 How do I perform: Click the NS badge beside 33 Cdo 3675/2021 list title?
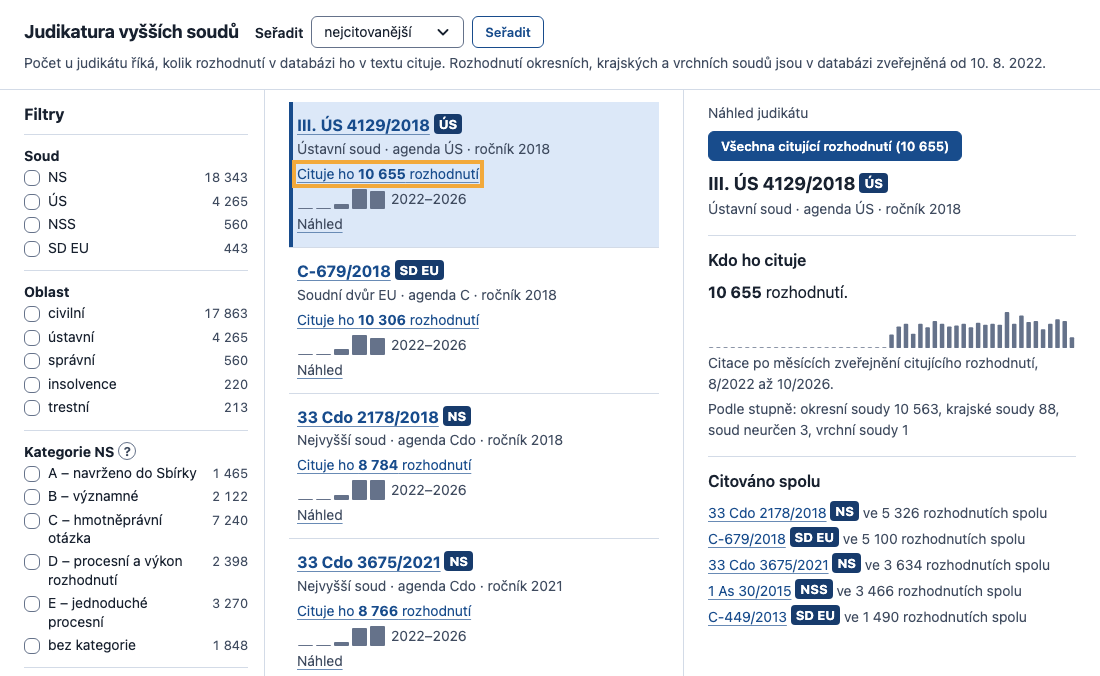pos(459,562)
